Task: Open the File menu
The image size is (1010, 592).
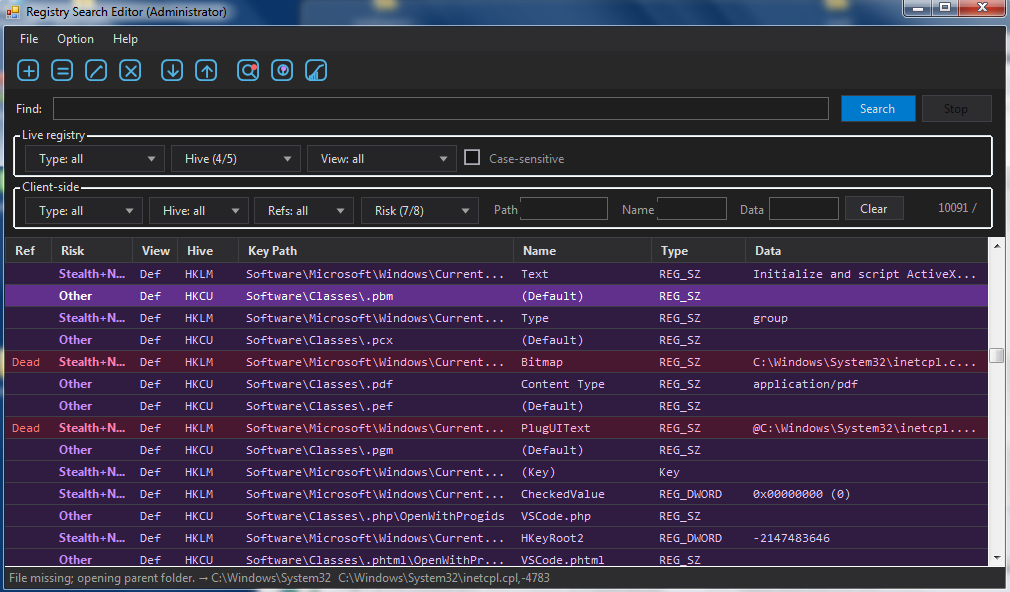Action: pos(29,39)
